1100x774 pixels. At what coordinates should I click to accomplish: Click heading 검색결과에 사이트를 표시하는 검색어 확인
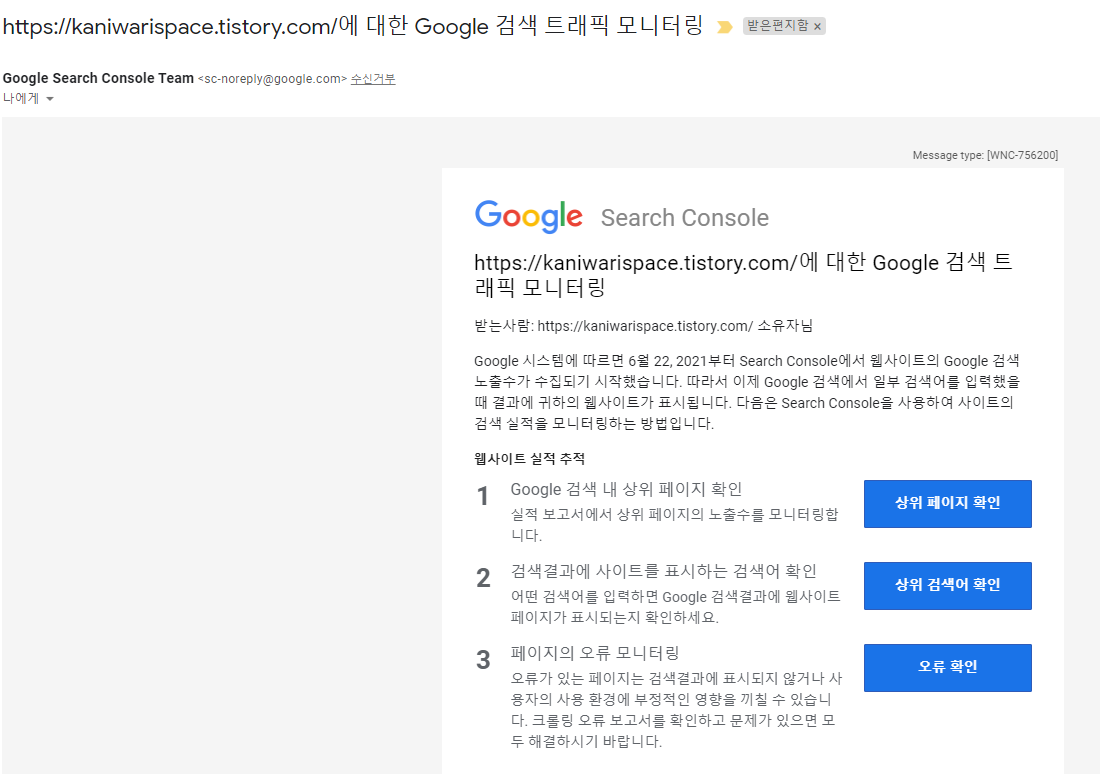tap(664, 571)
